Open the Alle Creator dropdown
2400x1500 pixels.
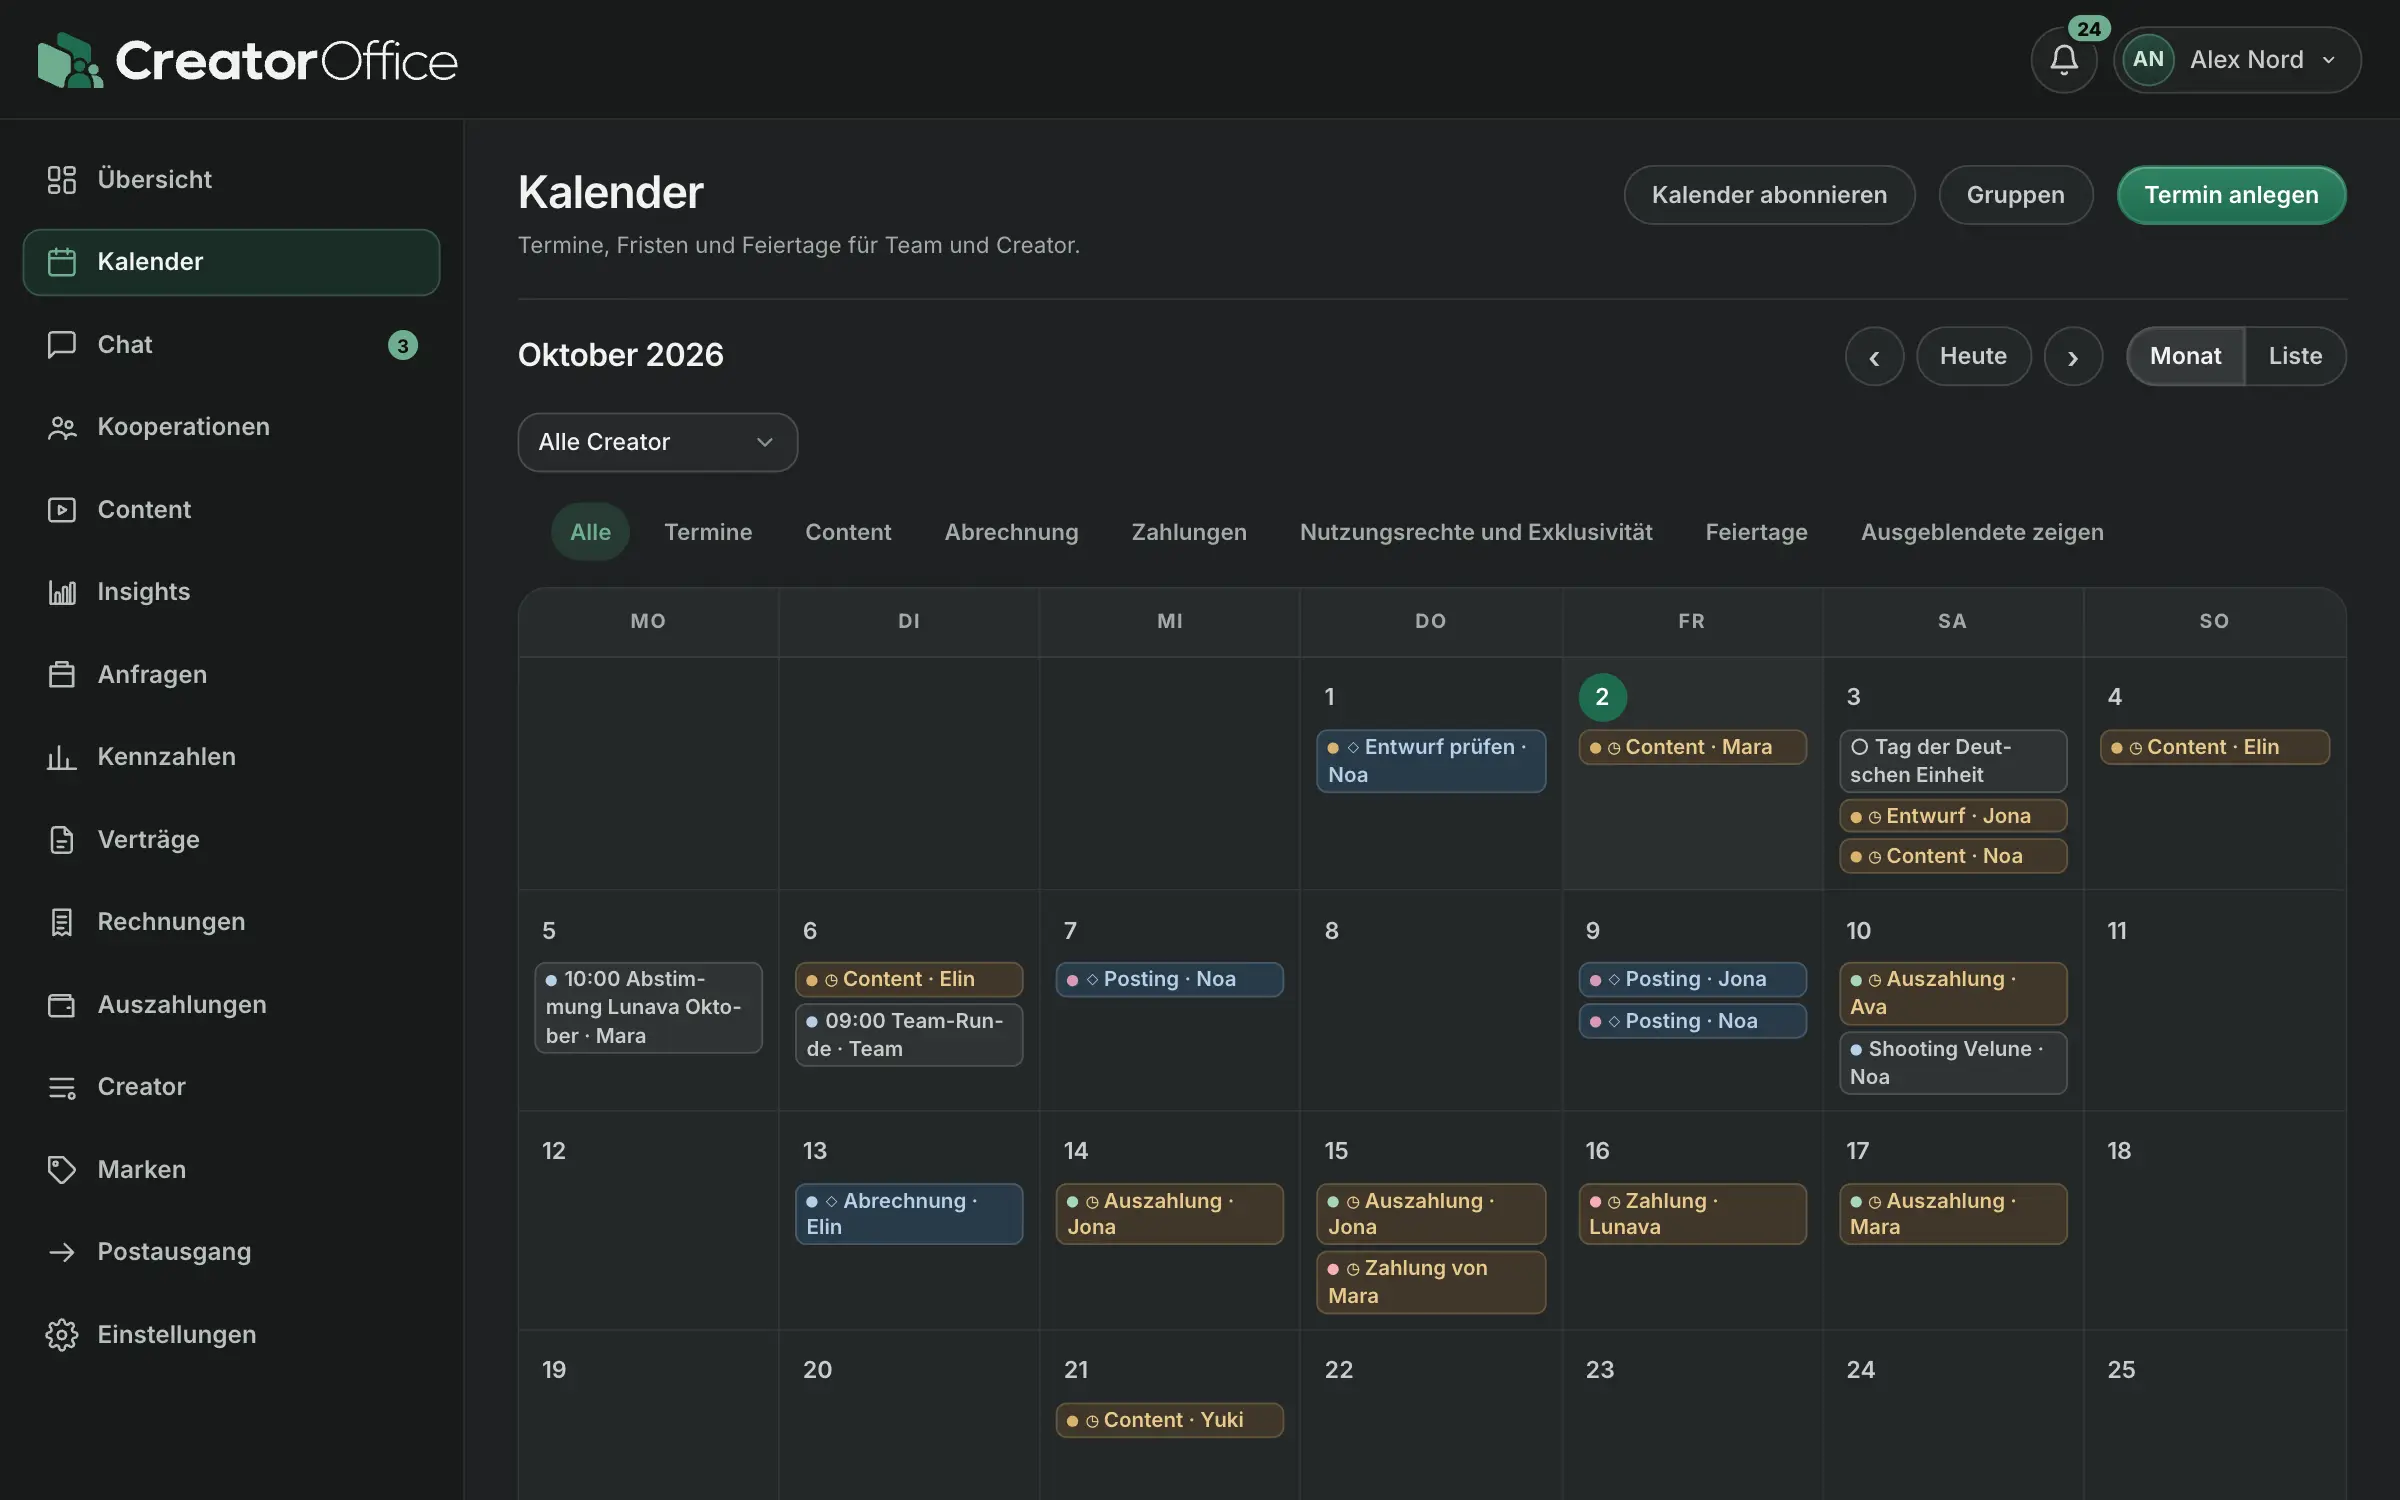pos(657,442)
